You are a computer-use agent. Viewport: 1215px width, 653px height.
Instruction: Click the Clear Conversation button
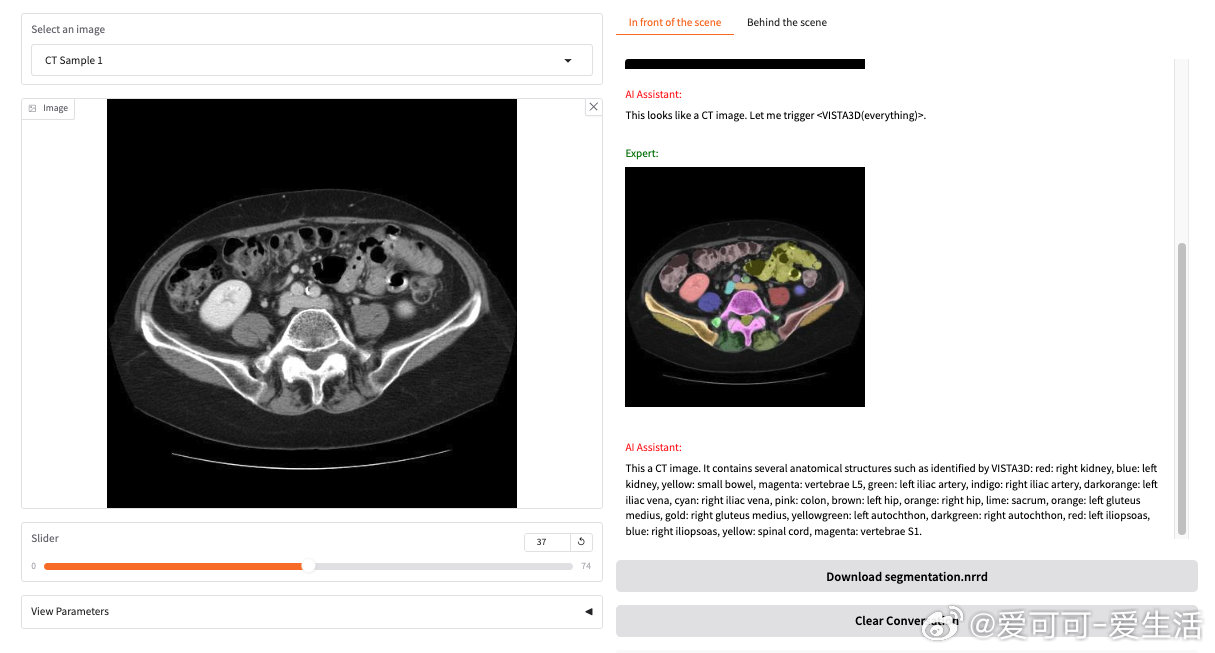(x=906, y=620)
